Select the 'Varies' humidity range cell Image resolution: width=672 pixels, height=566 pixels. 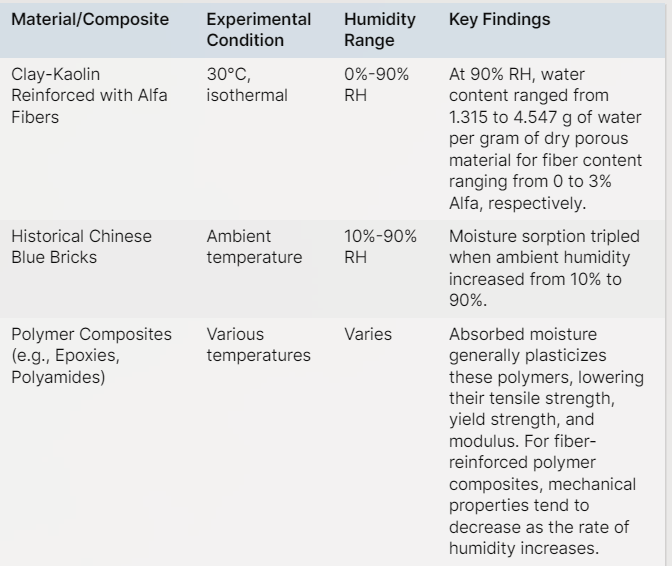point(368,334)
